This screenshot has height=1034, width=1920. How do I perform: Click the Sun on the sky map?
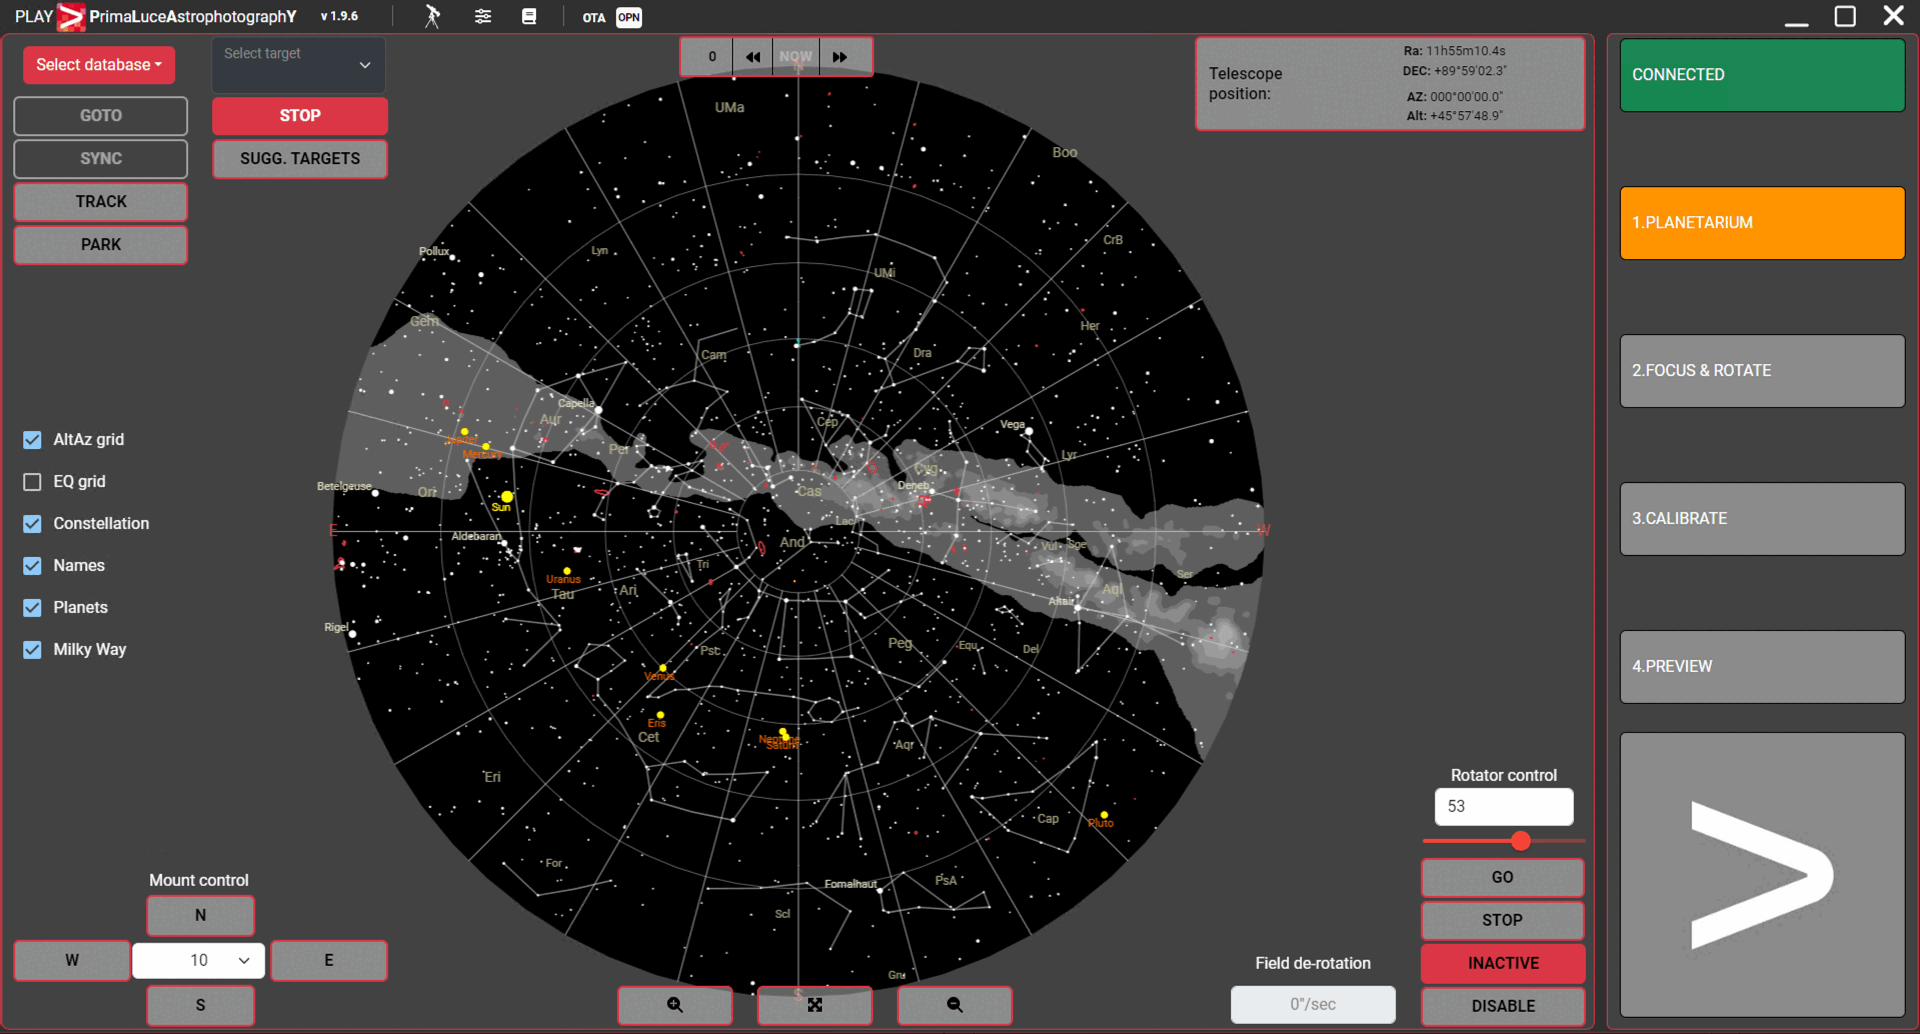pyautogui.click(x=507, y=497)
